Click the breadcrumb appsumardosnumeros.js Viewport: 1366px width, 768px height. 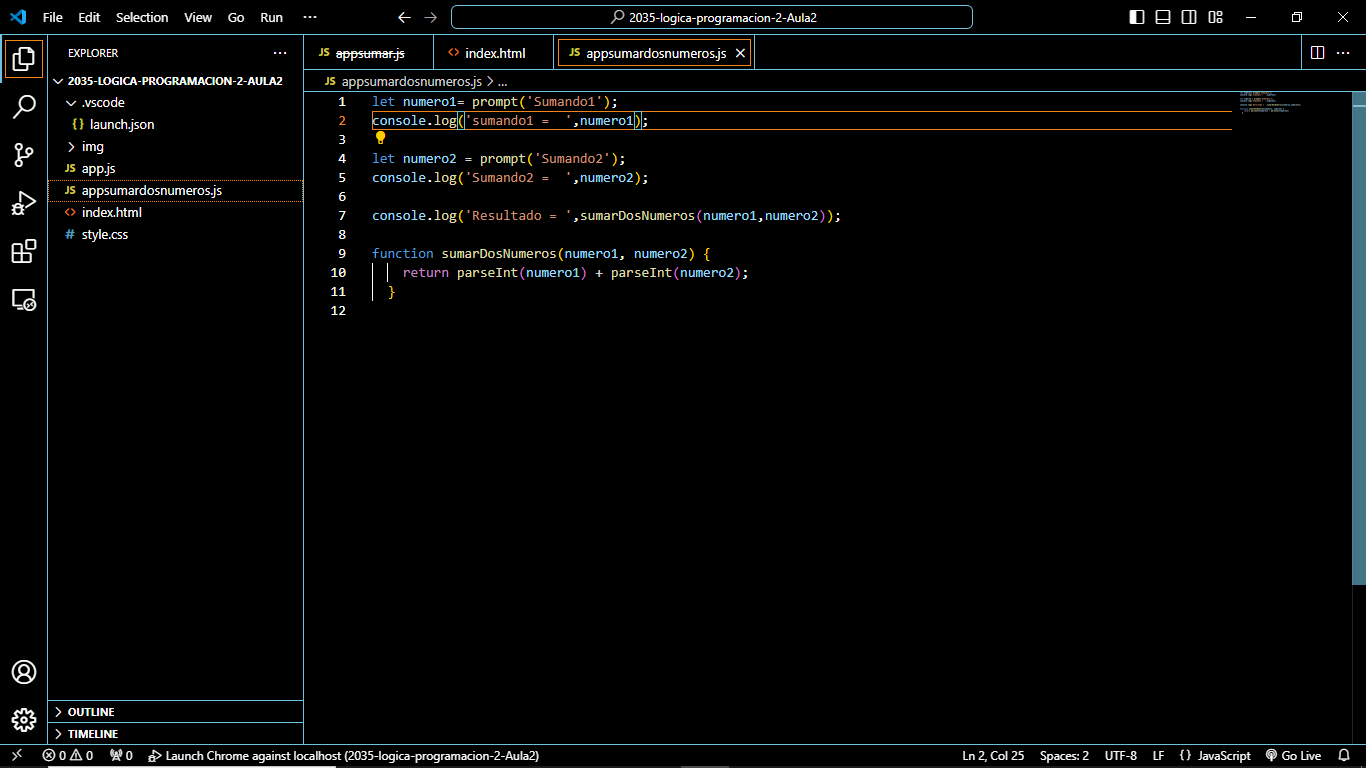pos(411,82)
